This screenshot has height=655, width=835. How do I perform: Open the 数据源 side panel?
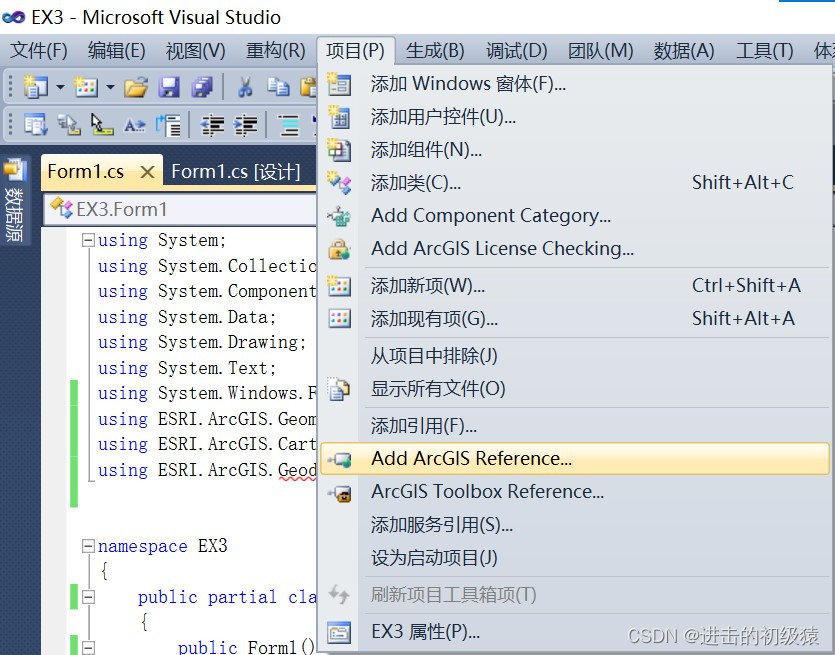(14, 200)
